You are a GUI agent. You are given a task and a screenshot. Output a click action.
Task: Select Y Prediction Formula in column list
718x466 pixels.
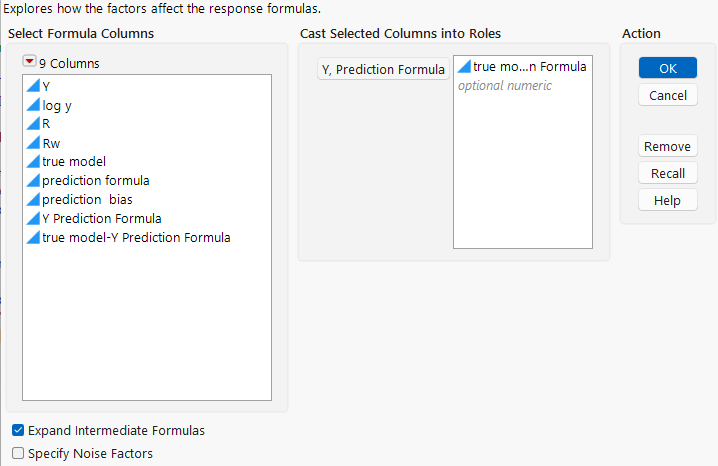101,219
